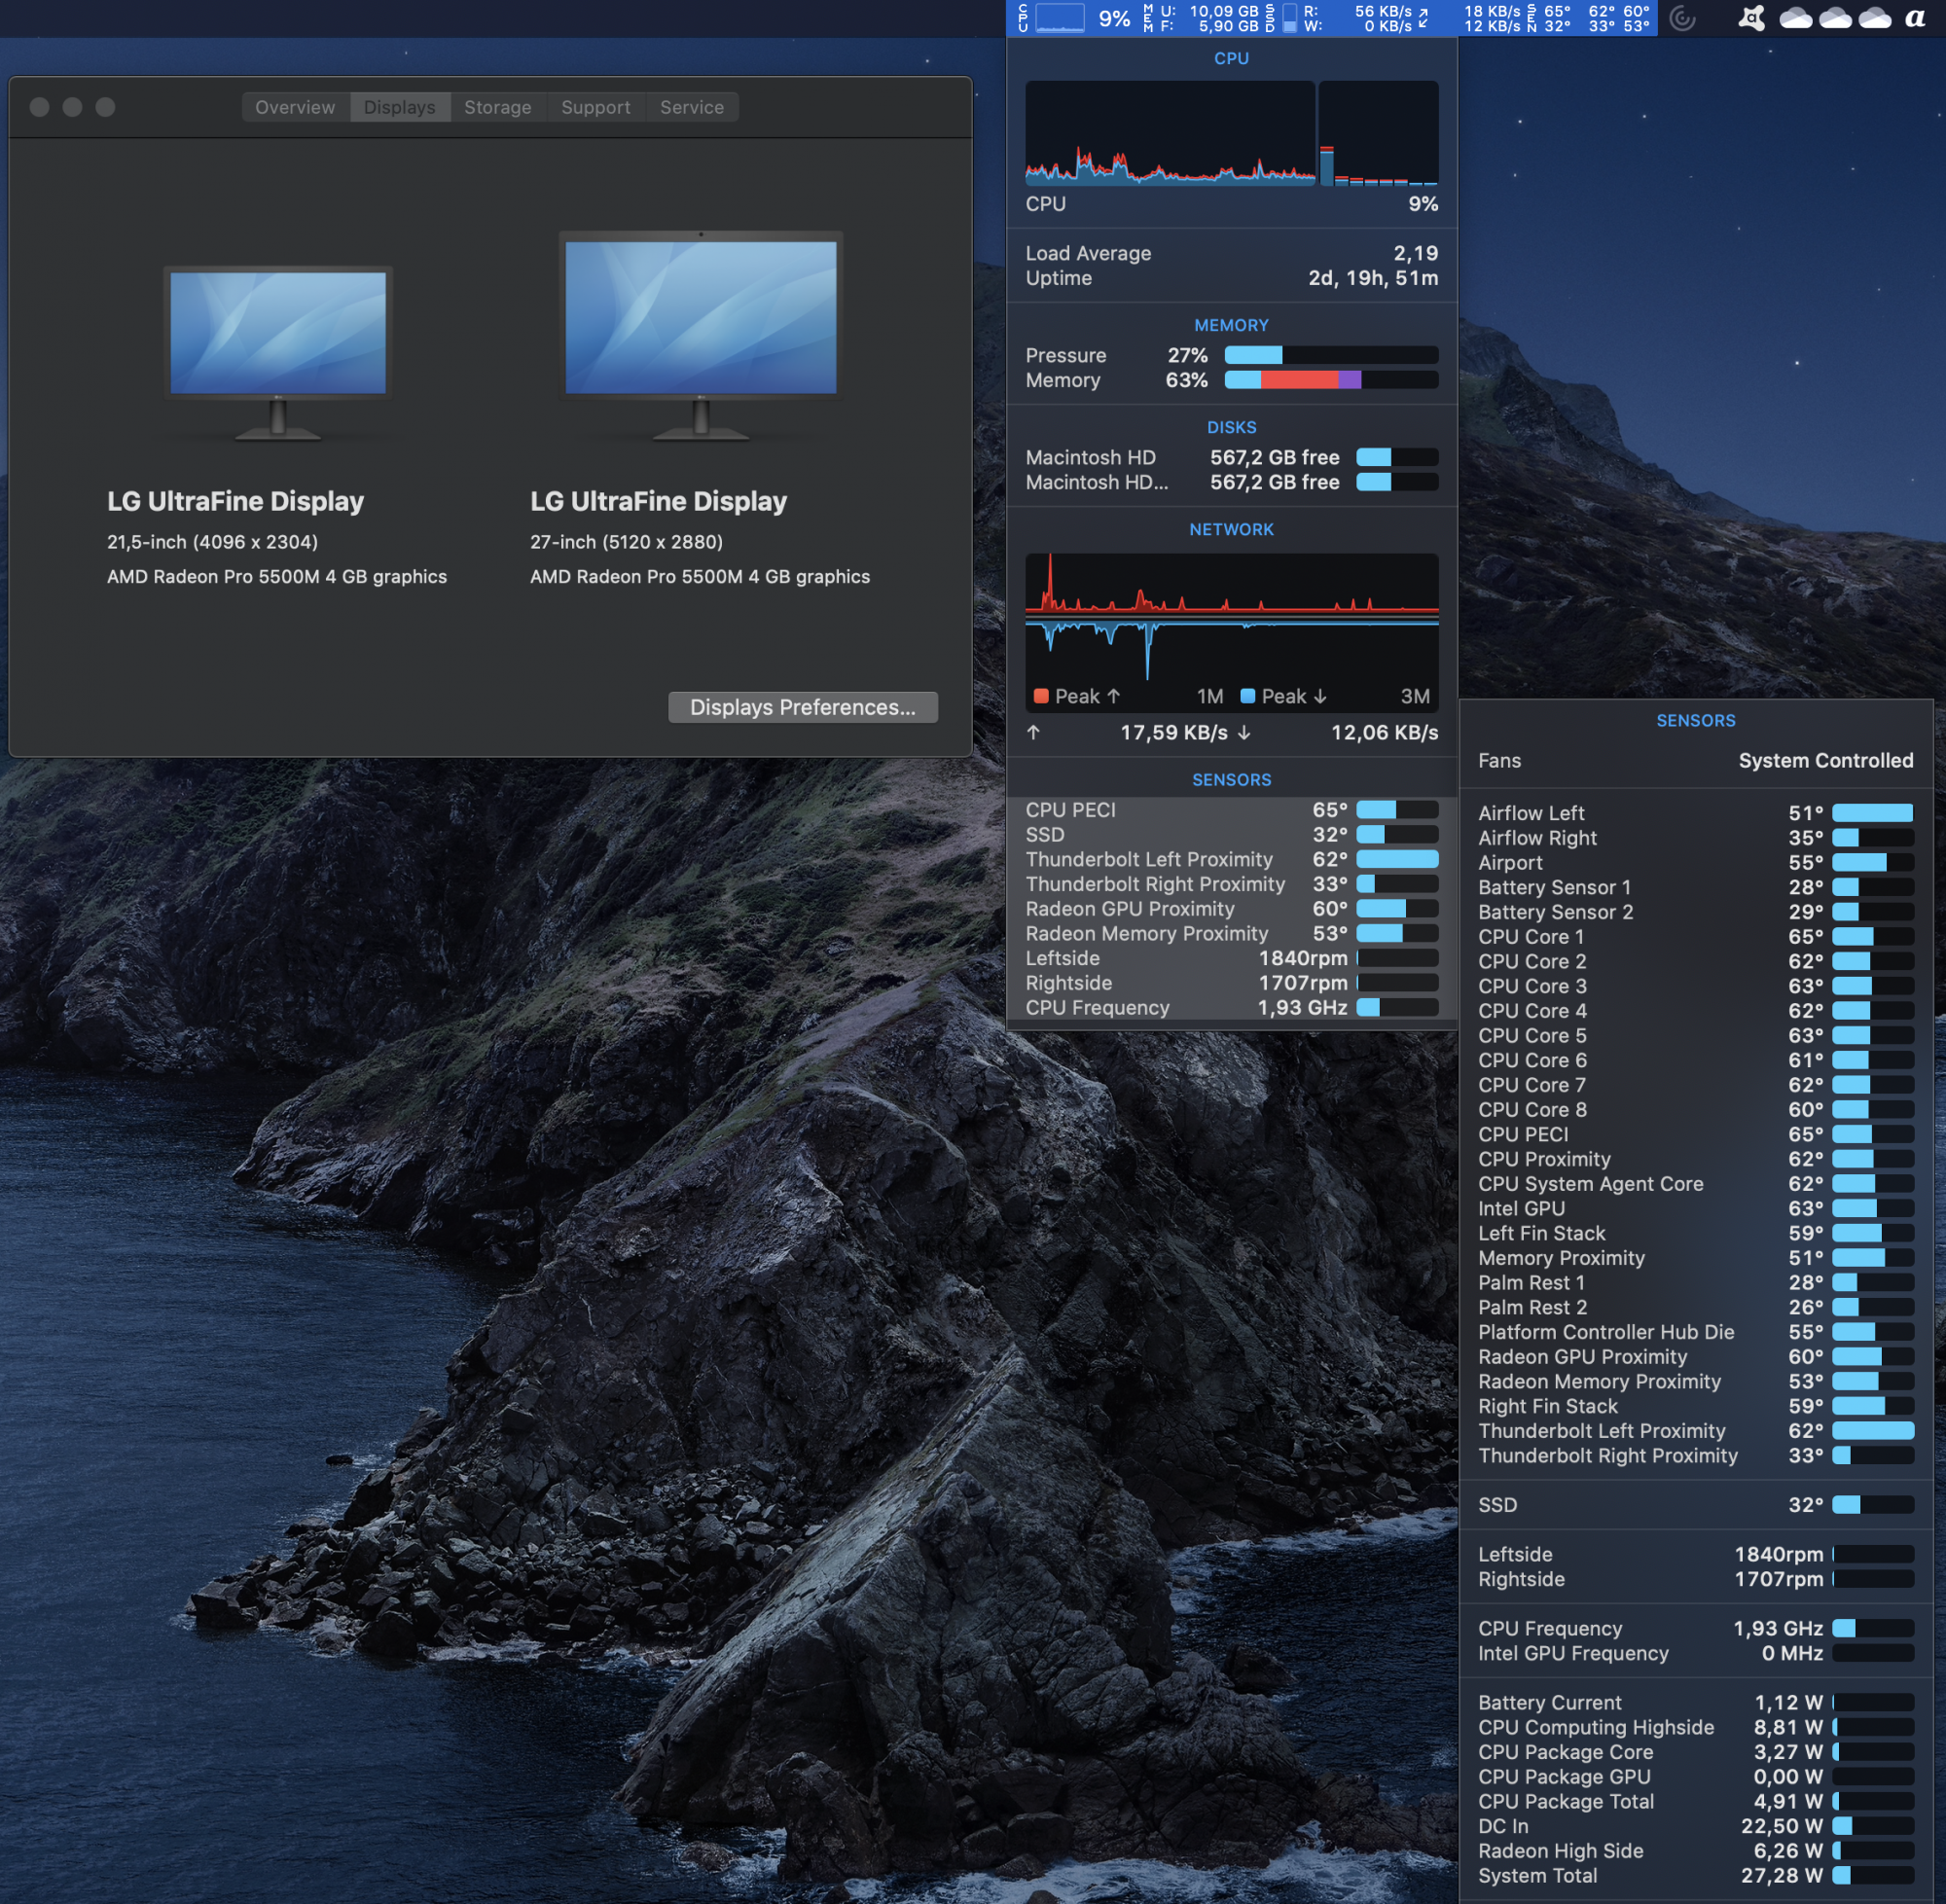Switch to the Overview tab

(295, 107)
